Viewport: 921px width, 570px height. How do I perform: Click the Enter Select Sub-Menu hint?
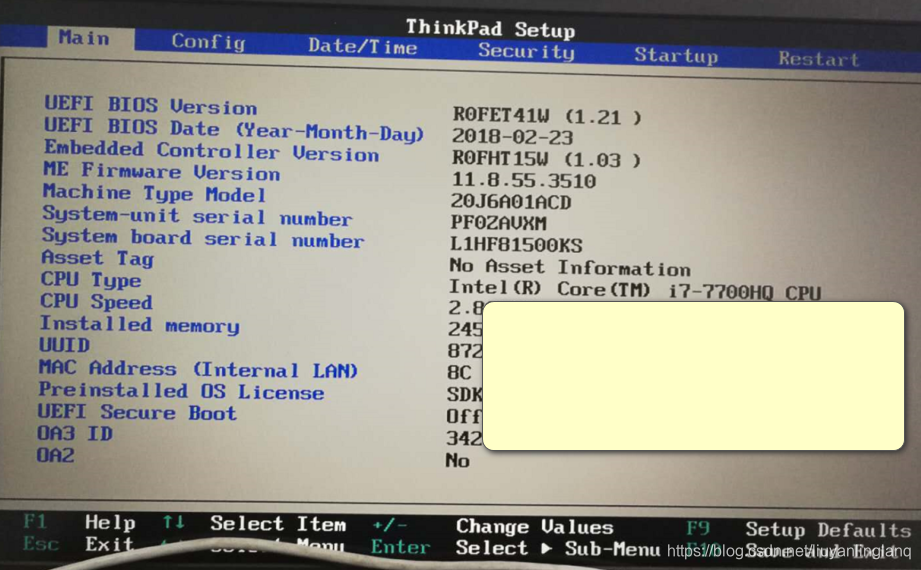click(516, 548)
